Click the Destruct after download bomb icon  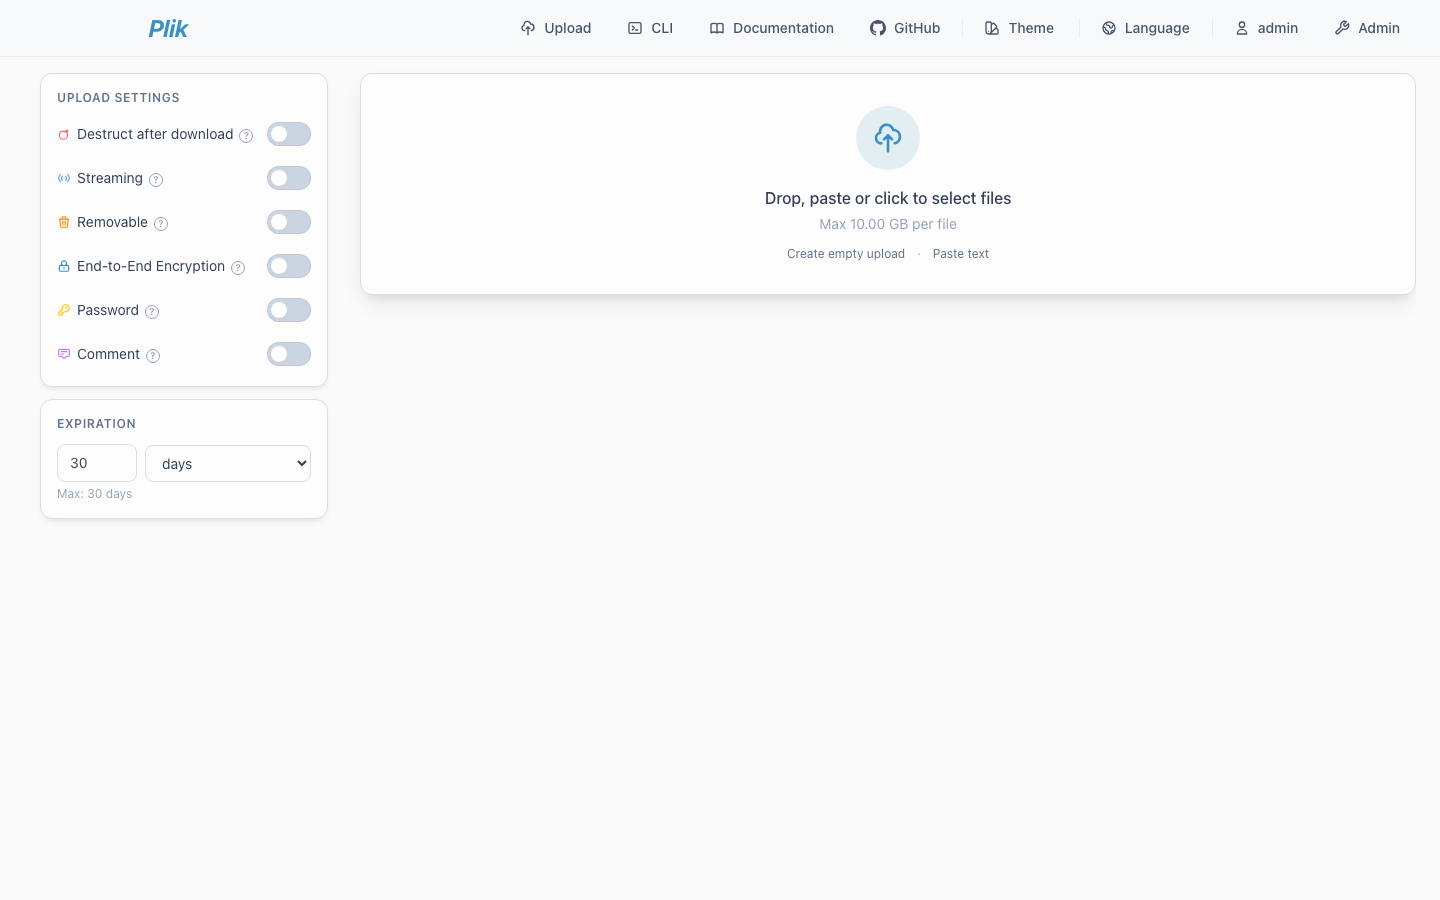64,135
